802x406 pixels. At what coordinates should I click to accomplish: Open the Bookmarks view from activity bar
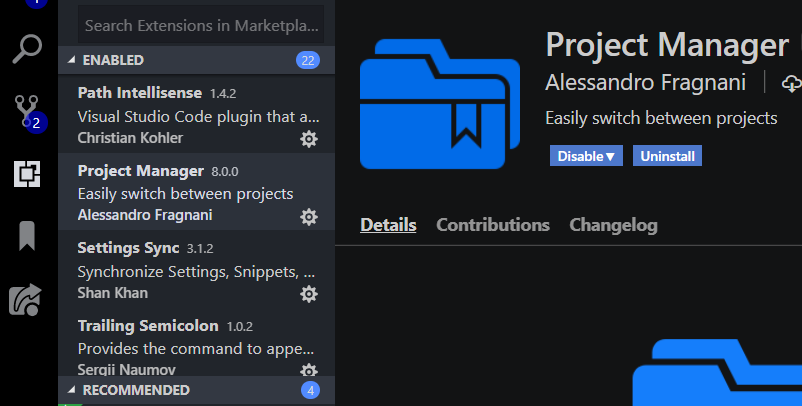pyautogui.click(x=27, y=236)
